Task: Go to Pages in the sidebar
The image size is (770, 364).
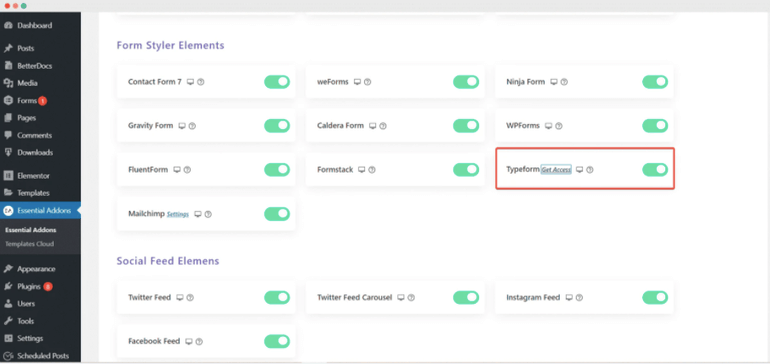Action: point(40,118)
